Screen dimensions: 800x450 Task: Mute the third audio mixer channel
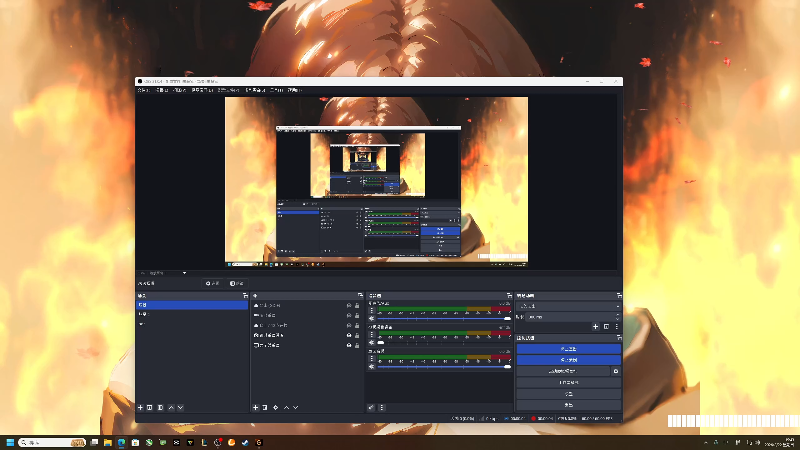pos(372,367)
